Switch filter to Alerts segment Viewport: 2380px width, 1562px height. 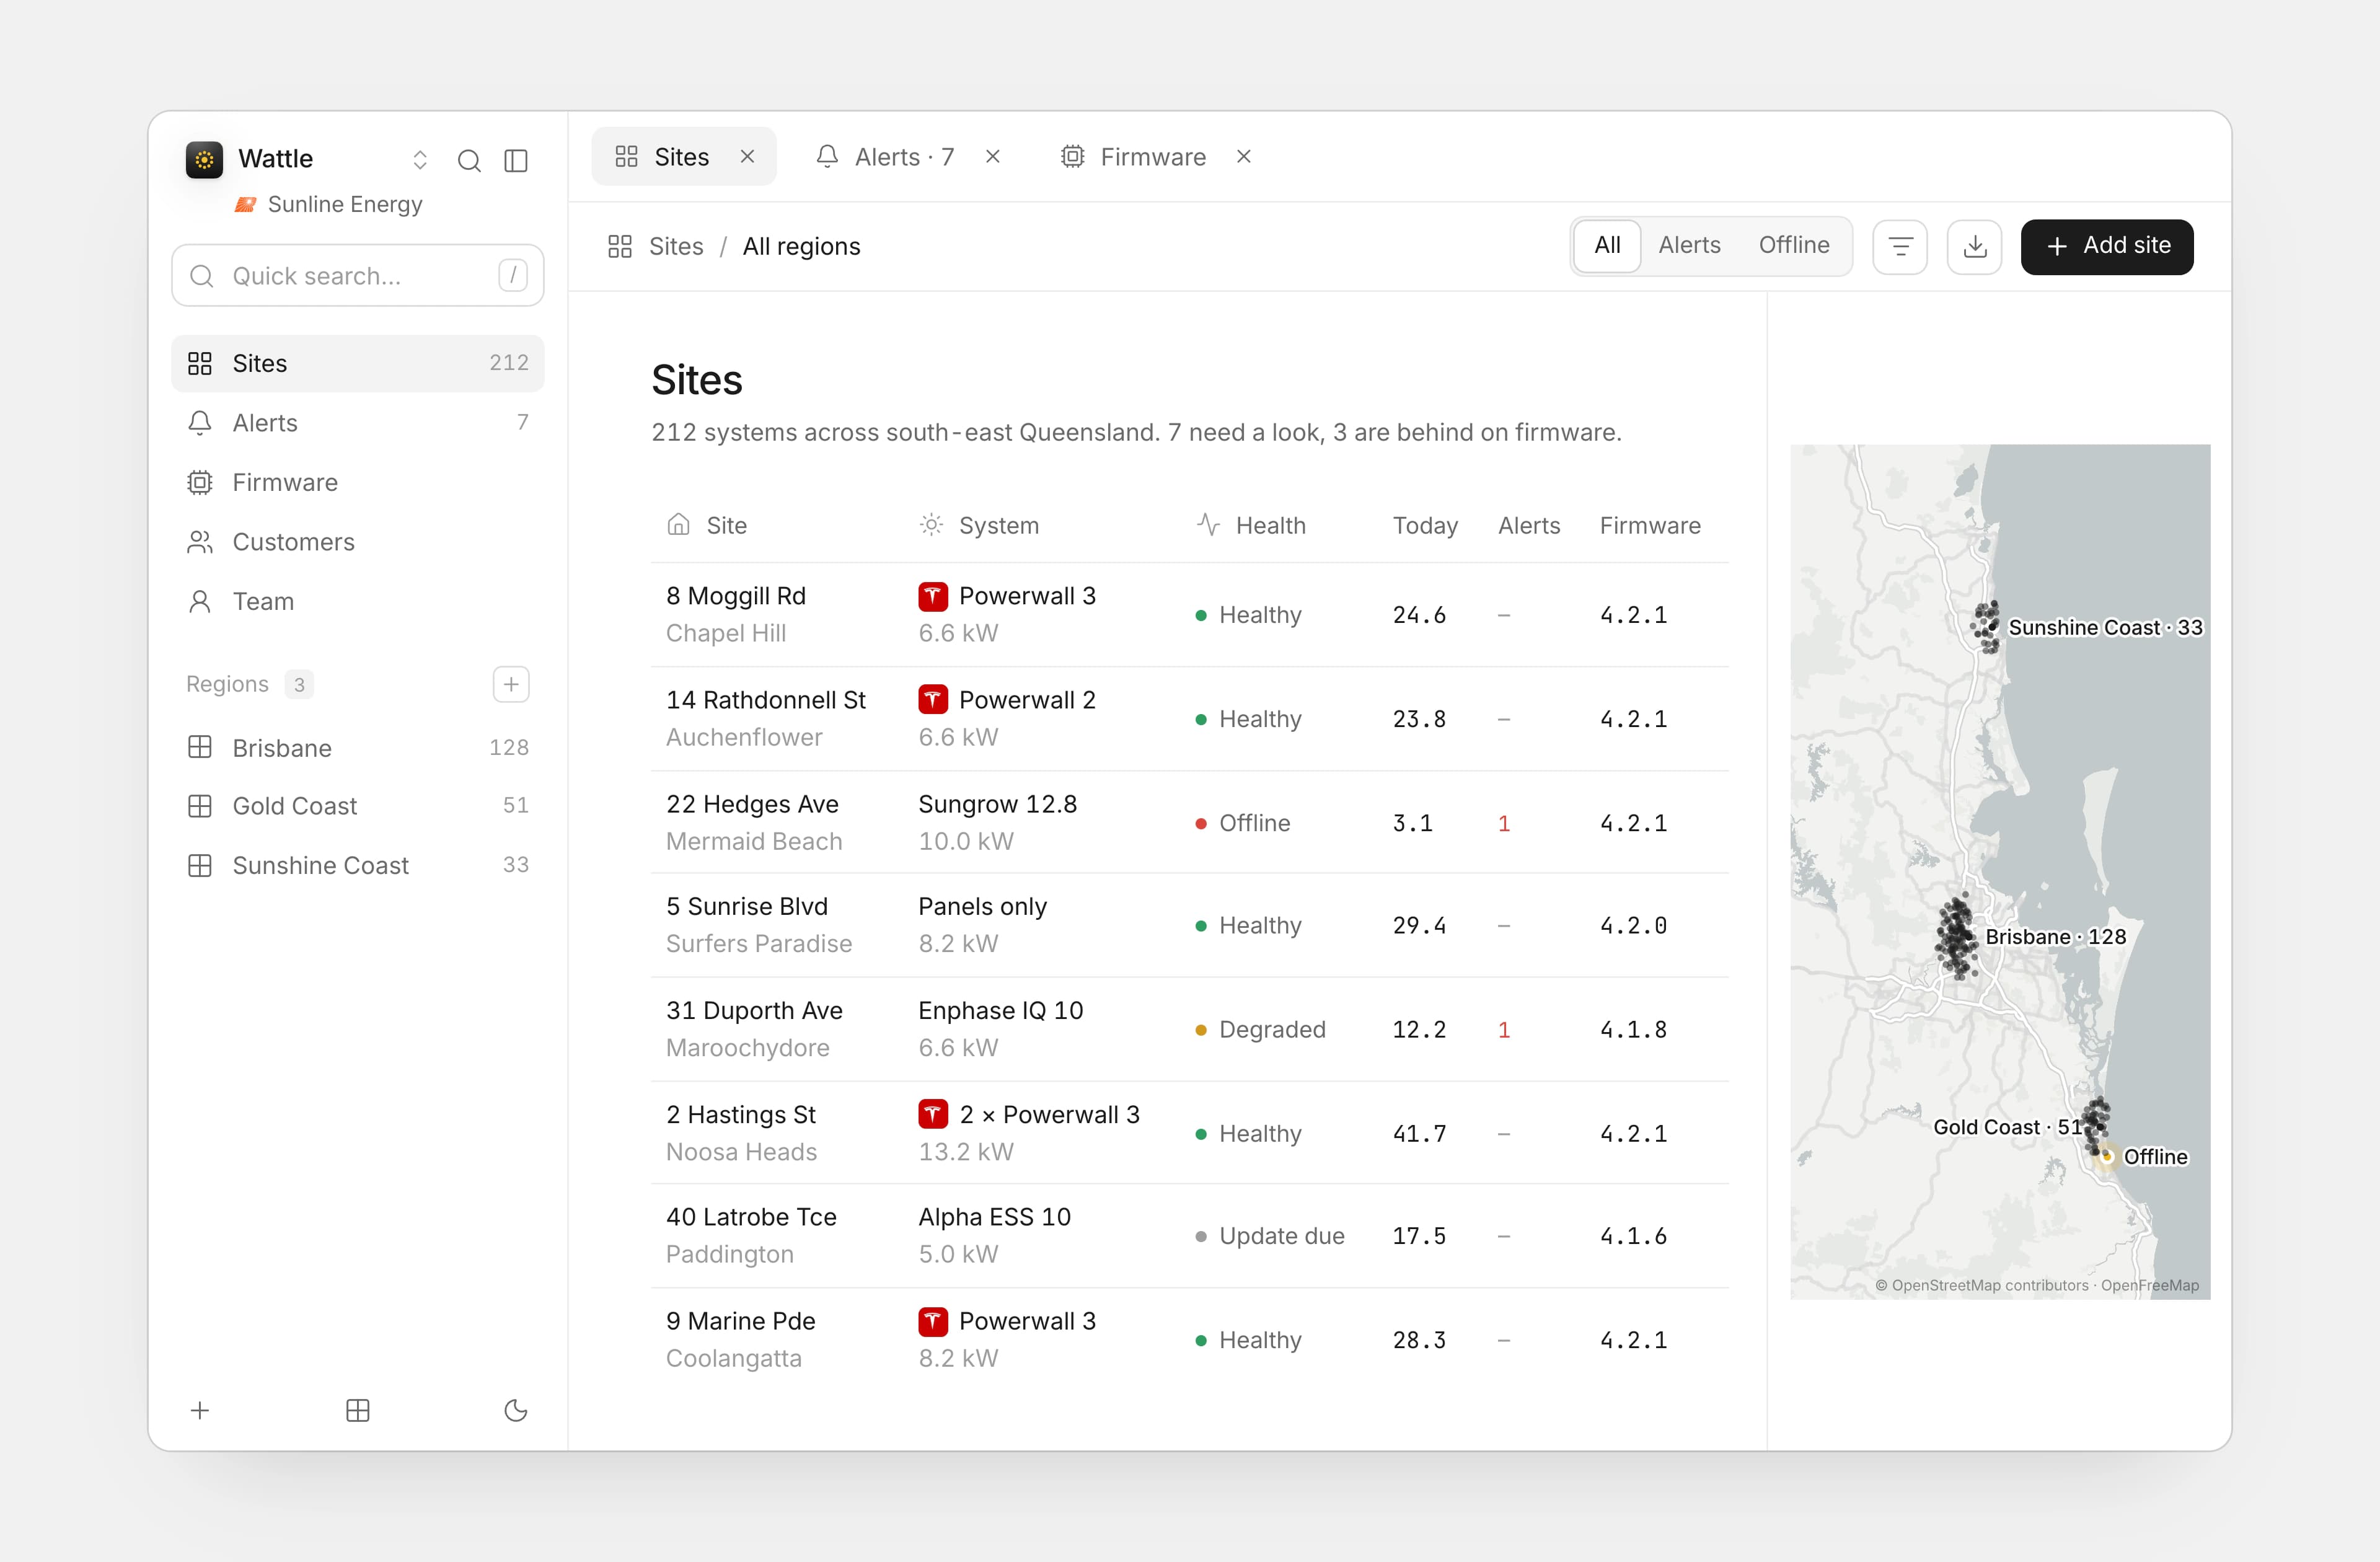click(x=1689, y=246)
